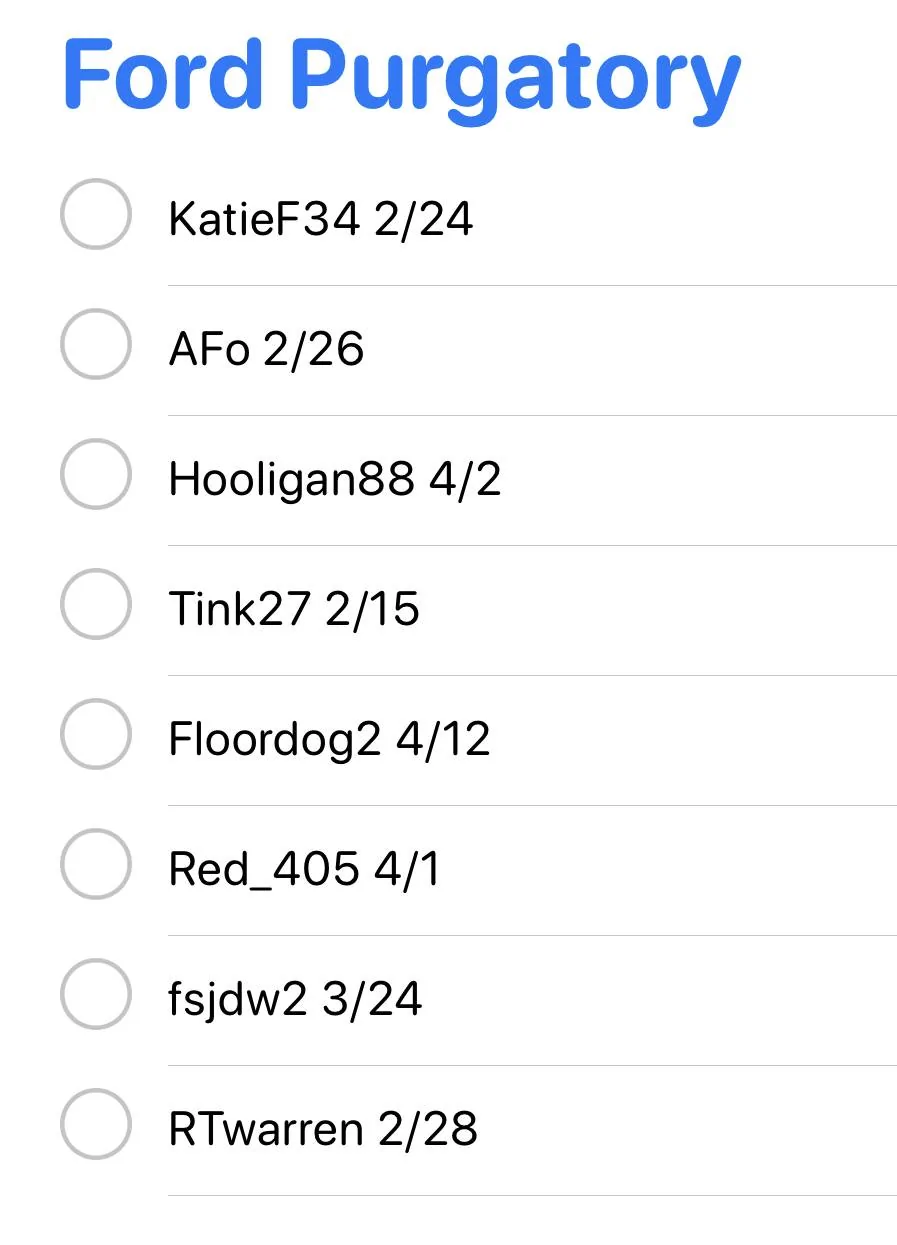Select the fsjdw2 3/24 reminder text
The width and height of the screenshot is (897, 1245).
295,999
